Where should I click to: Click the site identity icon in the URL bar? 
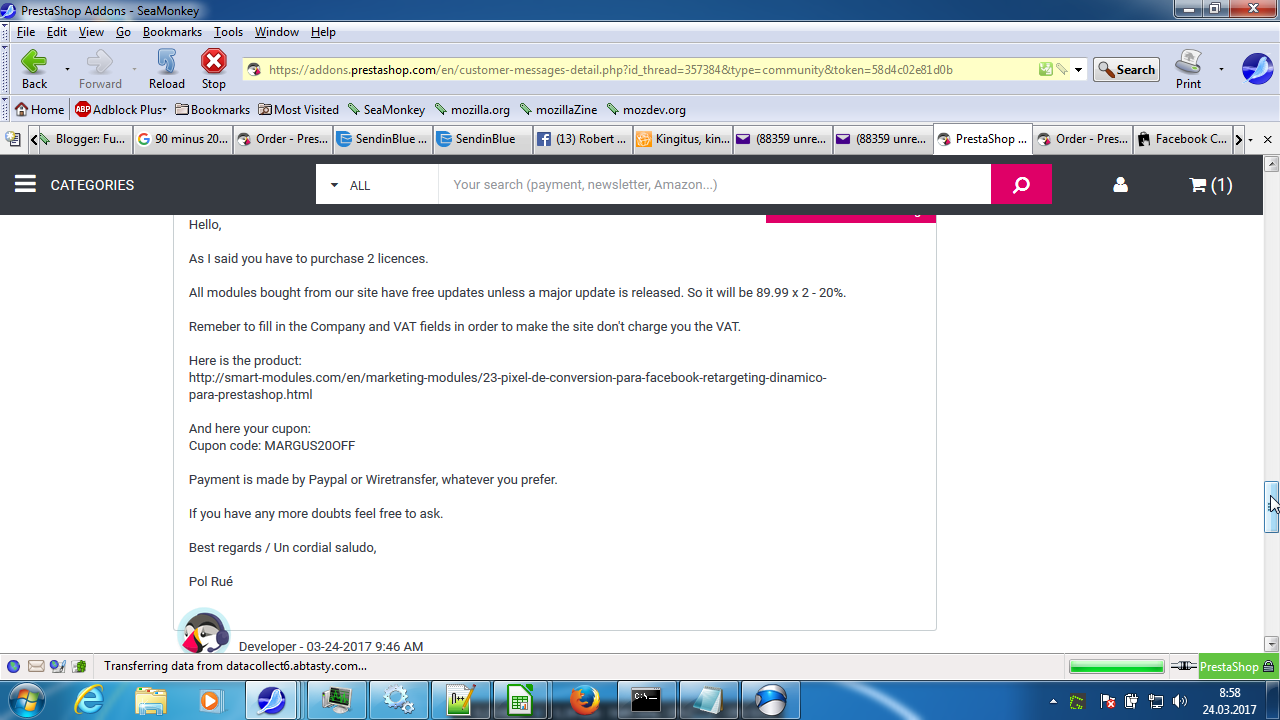pyautogui.click(x=254, y=70)
